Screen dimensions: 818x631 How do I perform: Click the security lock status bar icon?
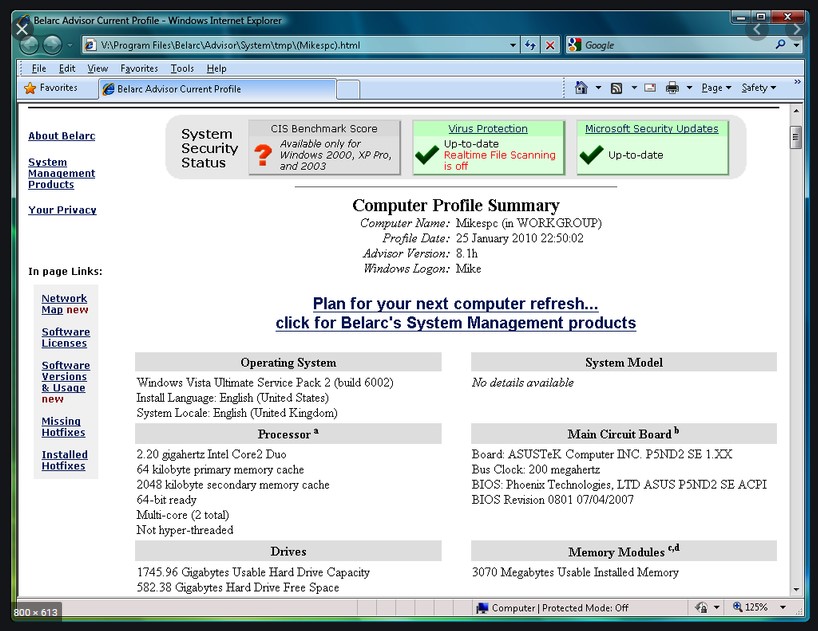(702, 608)
